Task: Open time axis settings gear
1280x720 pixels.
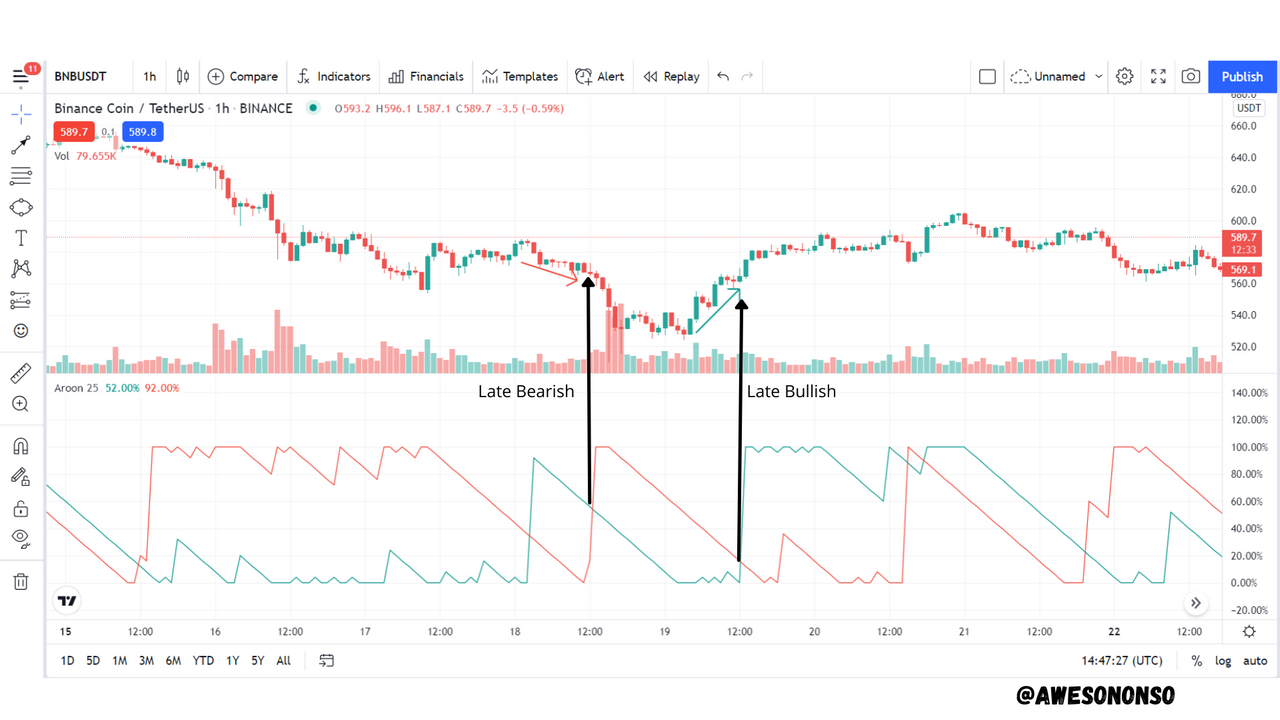Action: click(1249, 631)
